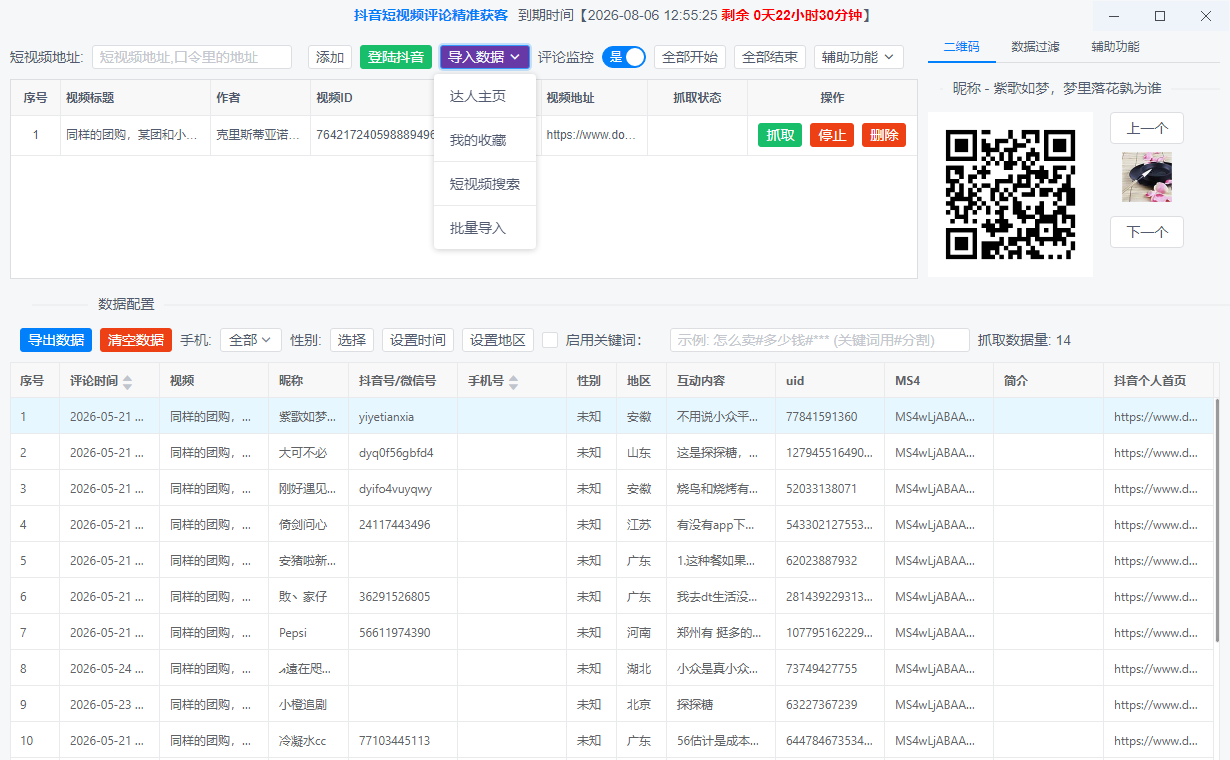
Task: Toggle the 评论监控 switch off
Action: pos(624,57)
